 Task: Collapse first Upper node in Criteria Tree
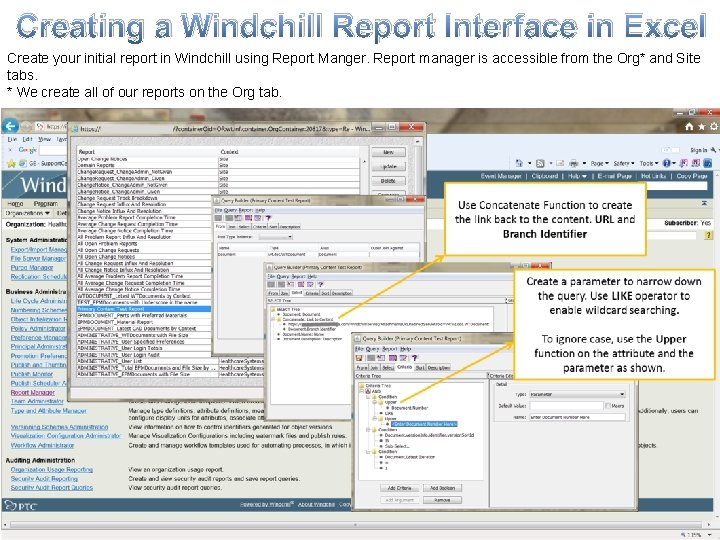click(375, 402)
